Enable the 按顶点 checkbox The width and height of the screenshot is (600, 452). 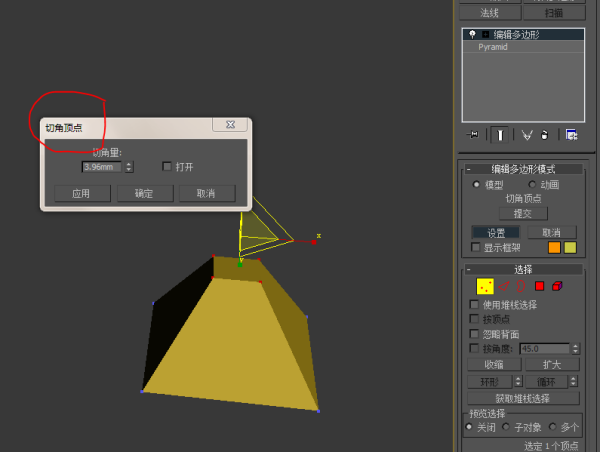coord(474,319)
